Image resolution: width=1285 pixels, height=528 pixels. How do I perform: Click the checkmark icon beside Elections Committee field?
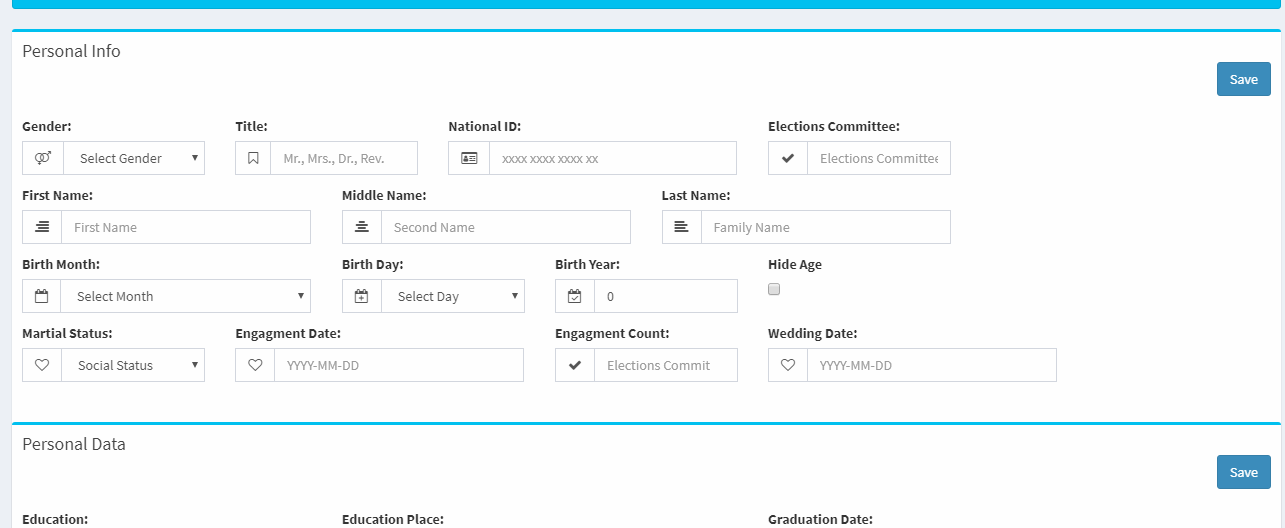(x=788, y=158)
